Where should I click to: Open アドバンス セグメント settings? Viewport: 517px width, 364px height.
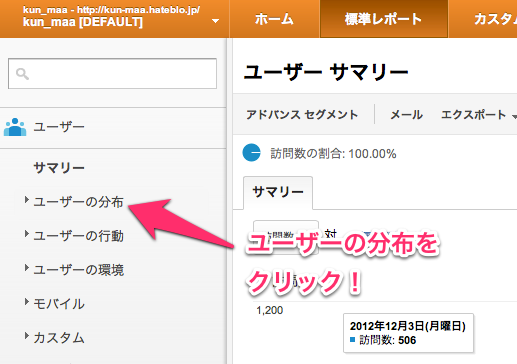point(302,115)
